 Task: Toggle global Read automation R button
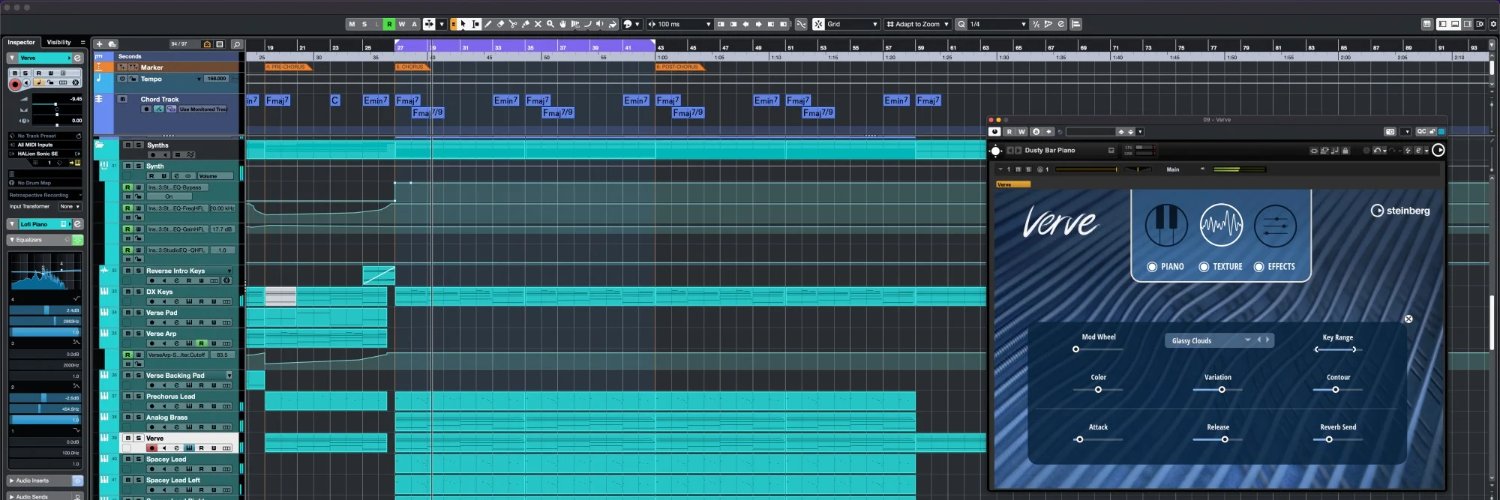pos(389,24)
